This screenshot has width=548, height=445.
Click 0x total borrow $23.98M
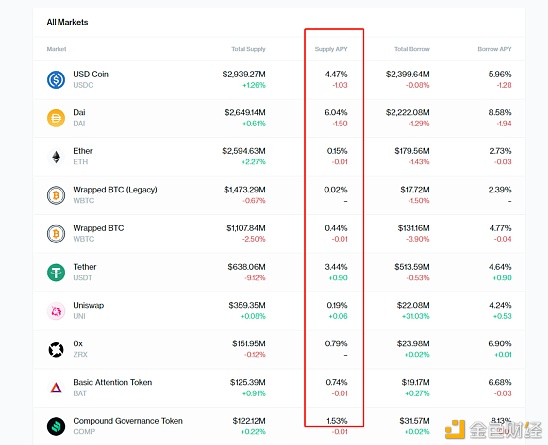[413, 344]
